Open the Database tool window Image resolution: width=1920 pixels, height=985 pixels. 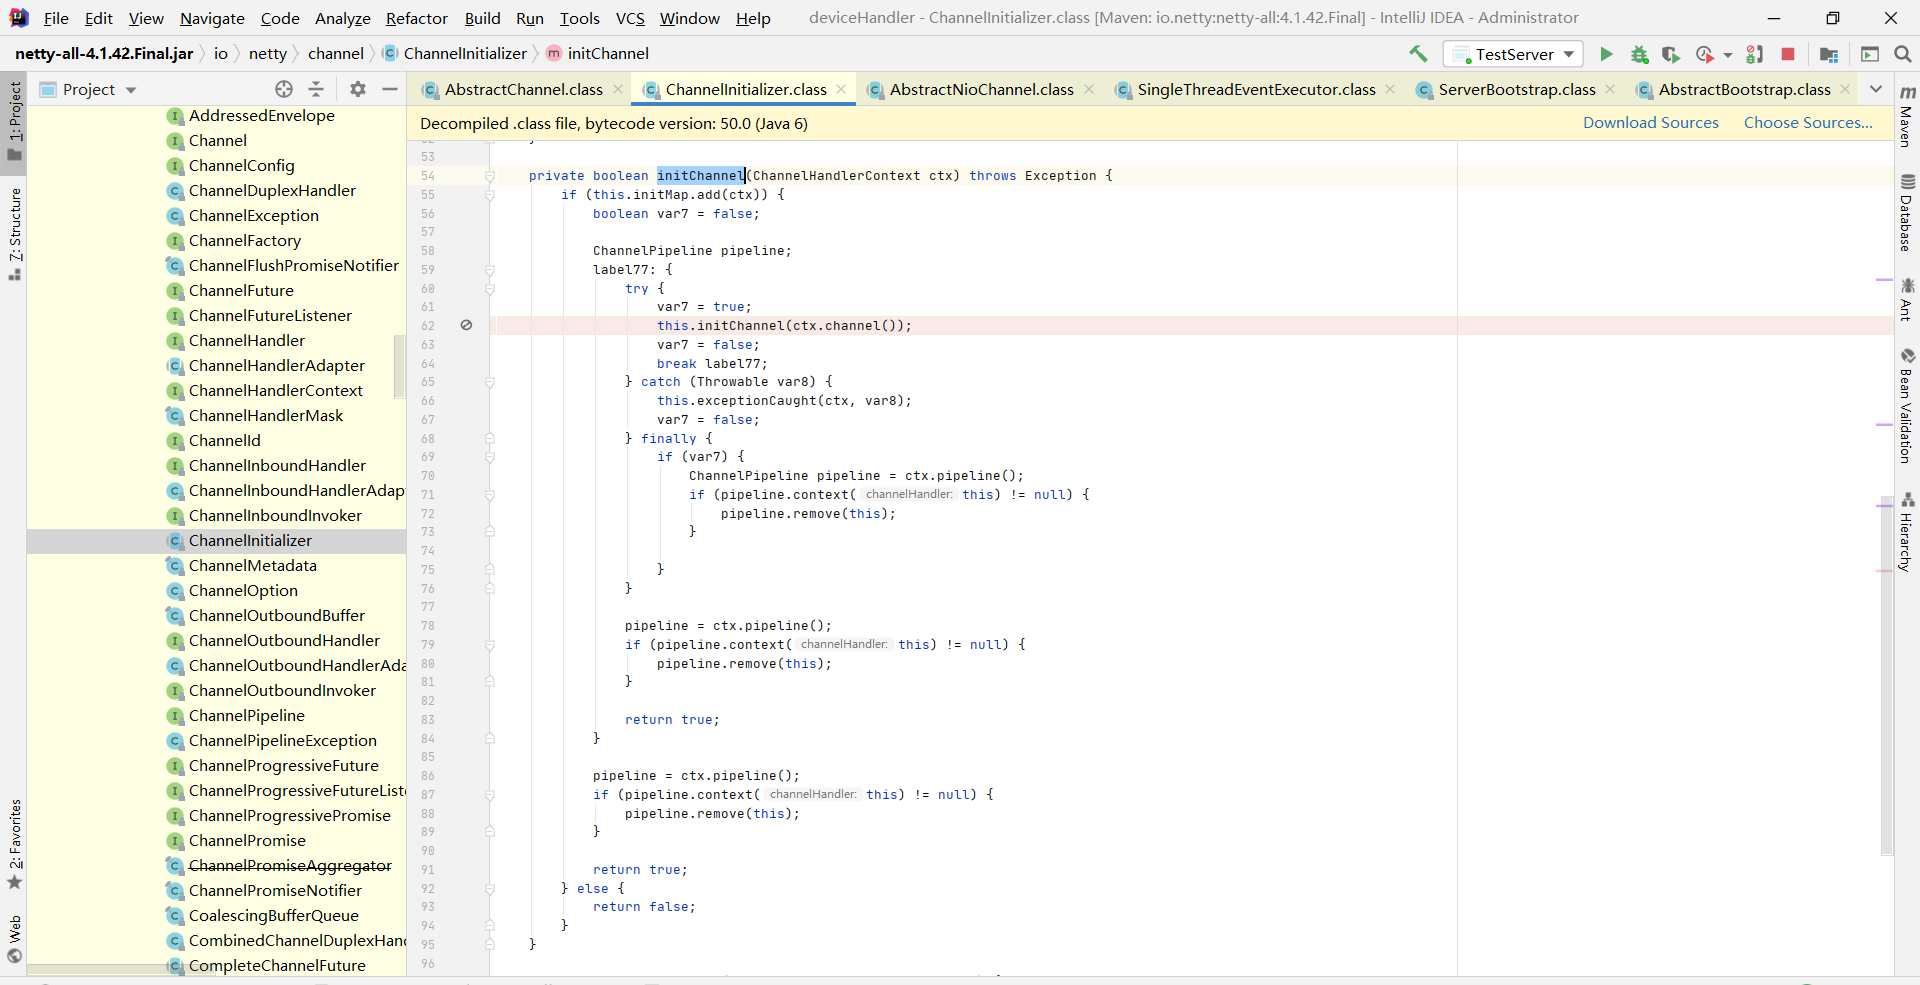(x=1907, y=212)
